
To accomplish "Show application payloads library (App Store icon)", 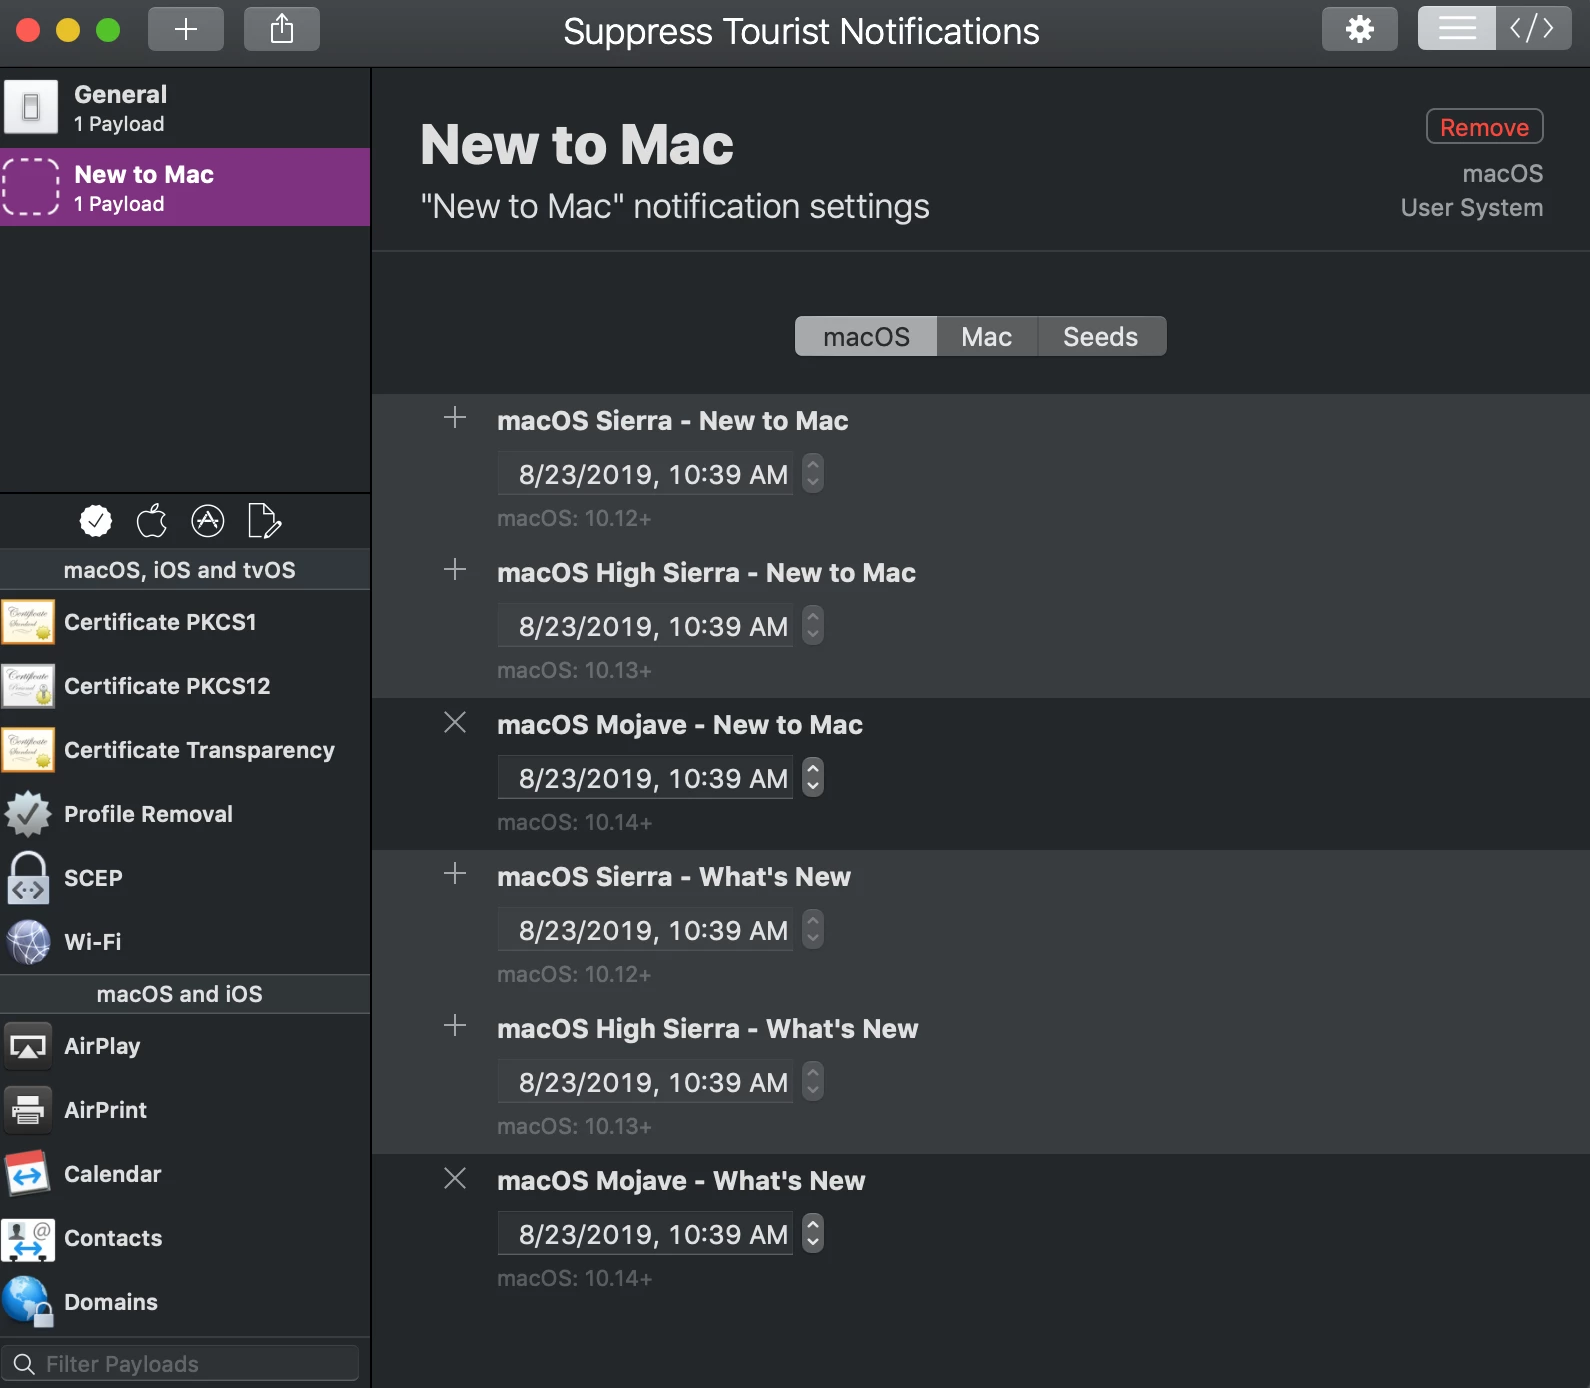I will click(208, 520).
